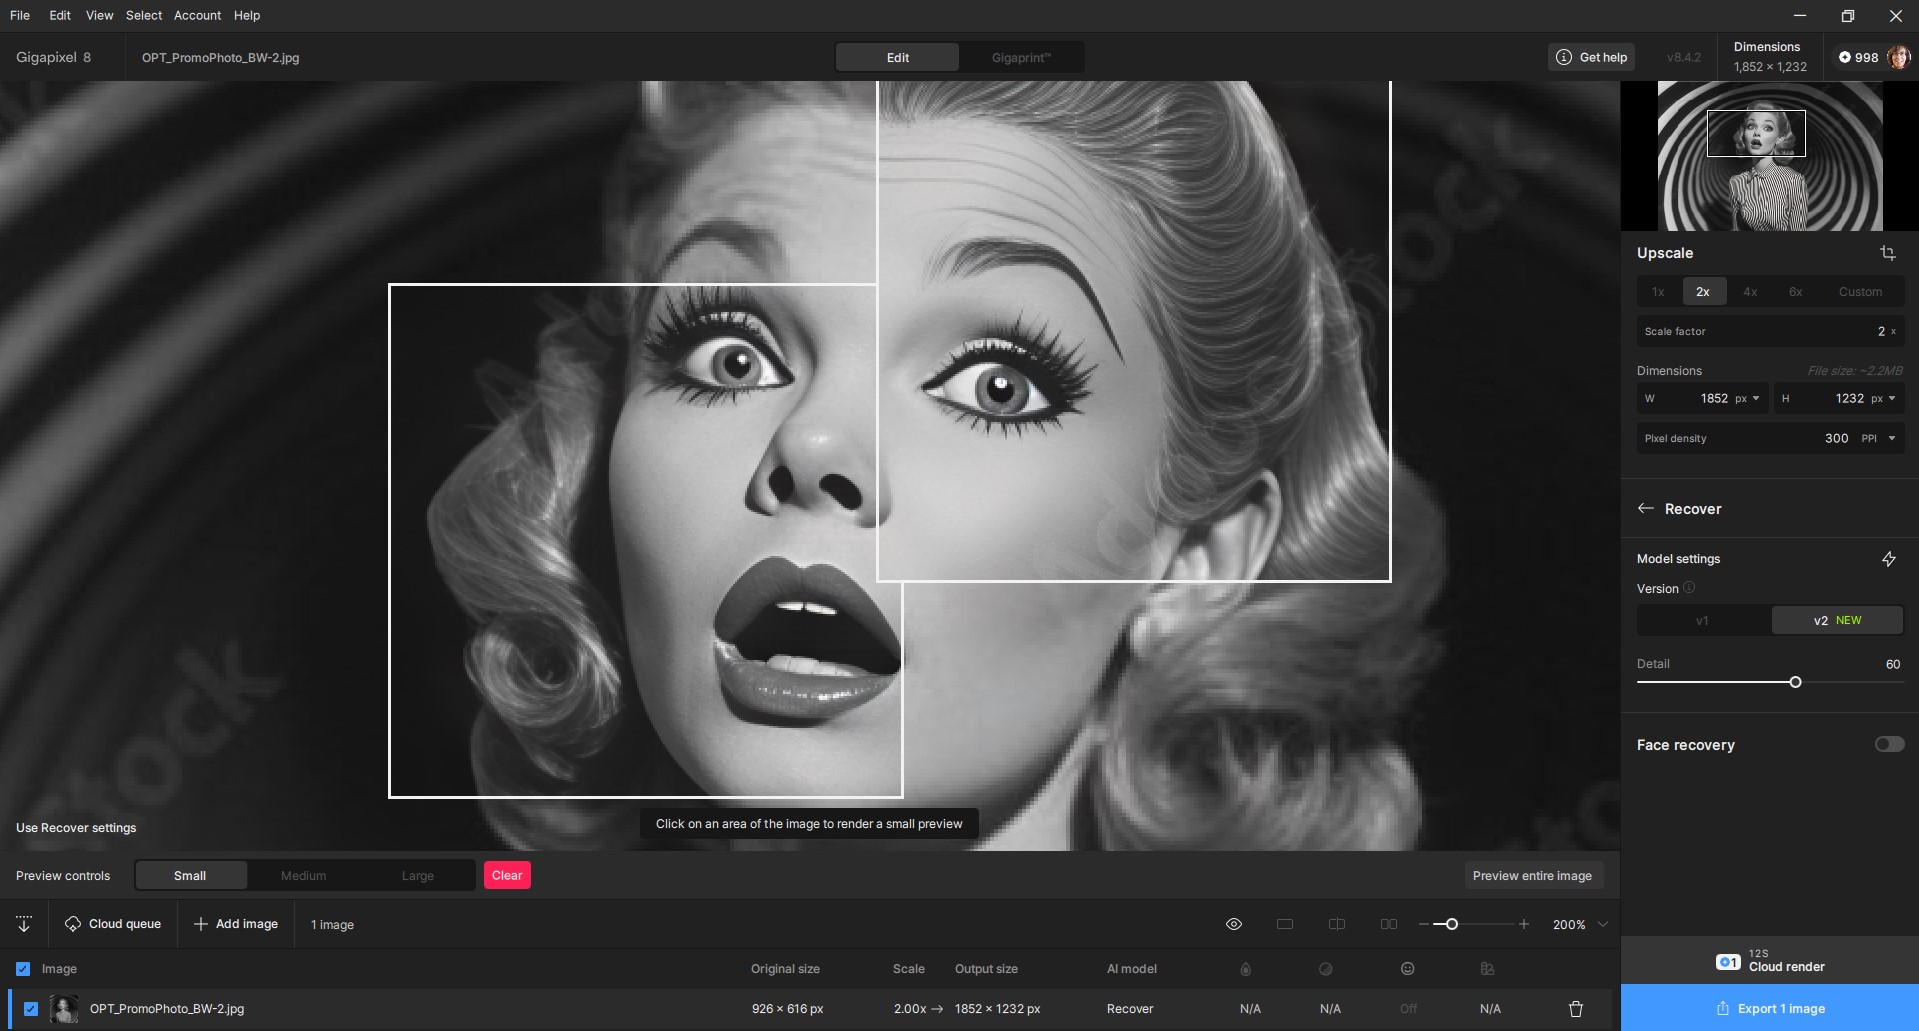This screenshot has height=1031, width=1919.
Task: Click the crop icon beside Upscale
Action: tap(1888, 253)
